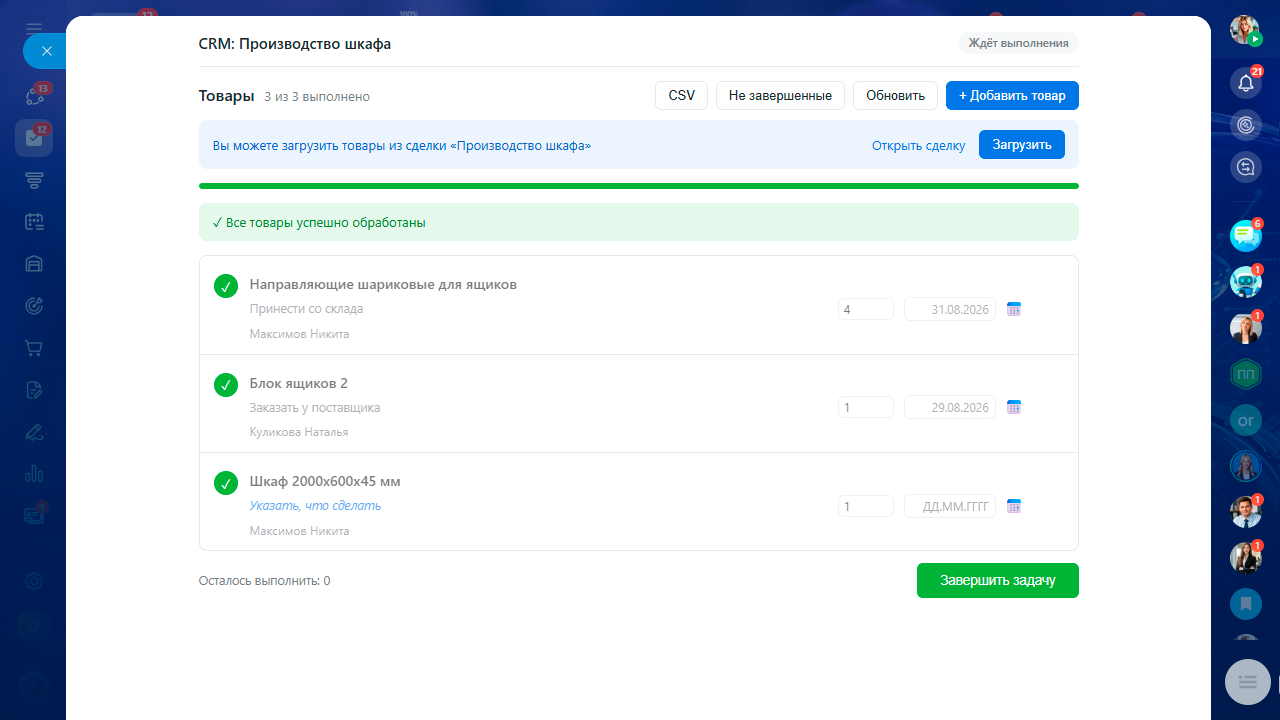Finish task with Завершить задачу button
Image resolution: width=1280 pixels, height=720 pixels.
[997, 581]
